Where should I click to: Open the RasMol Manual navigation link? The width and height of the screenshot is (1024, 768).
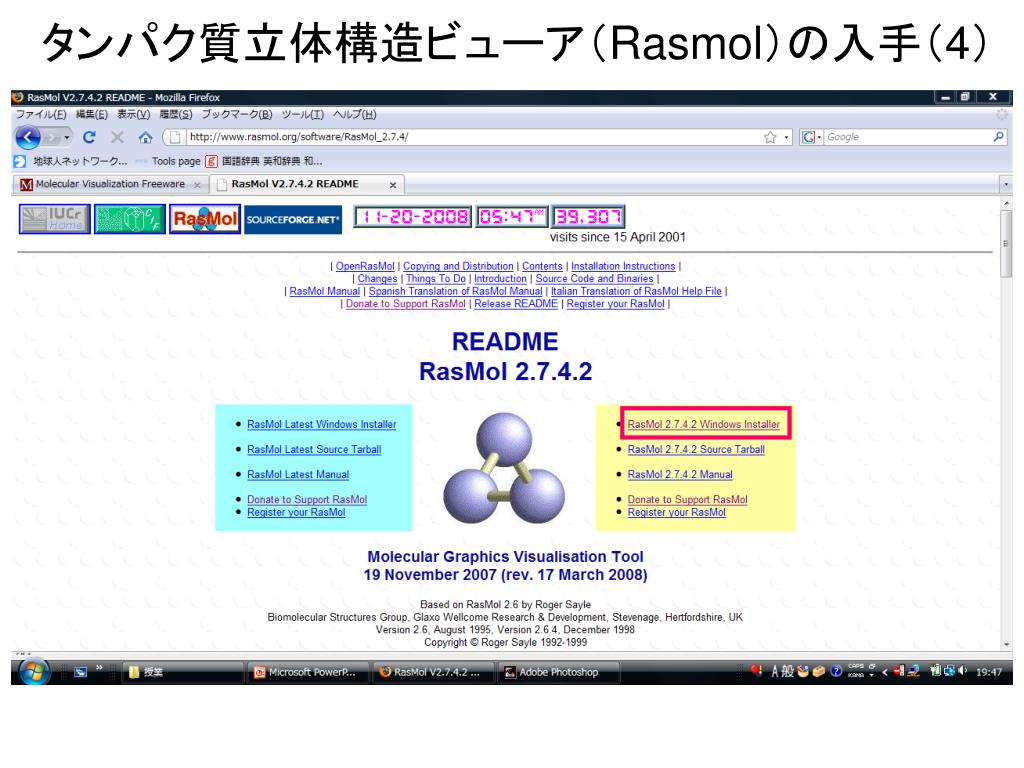coord(325,291)
